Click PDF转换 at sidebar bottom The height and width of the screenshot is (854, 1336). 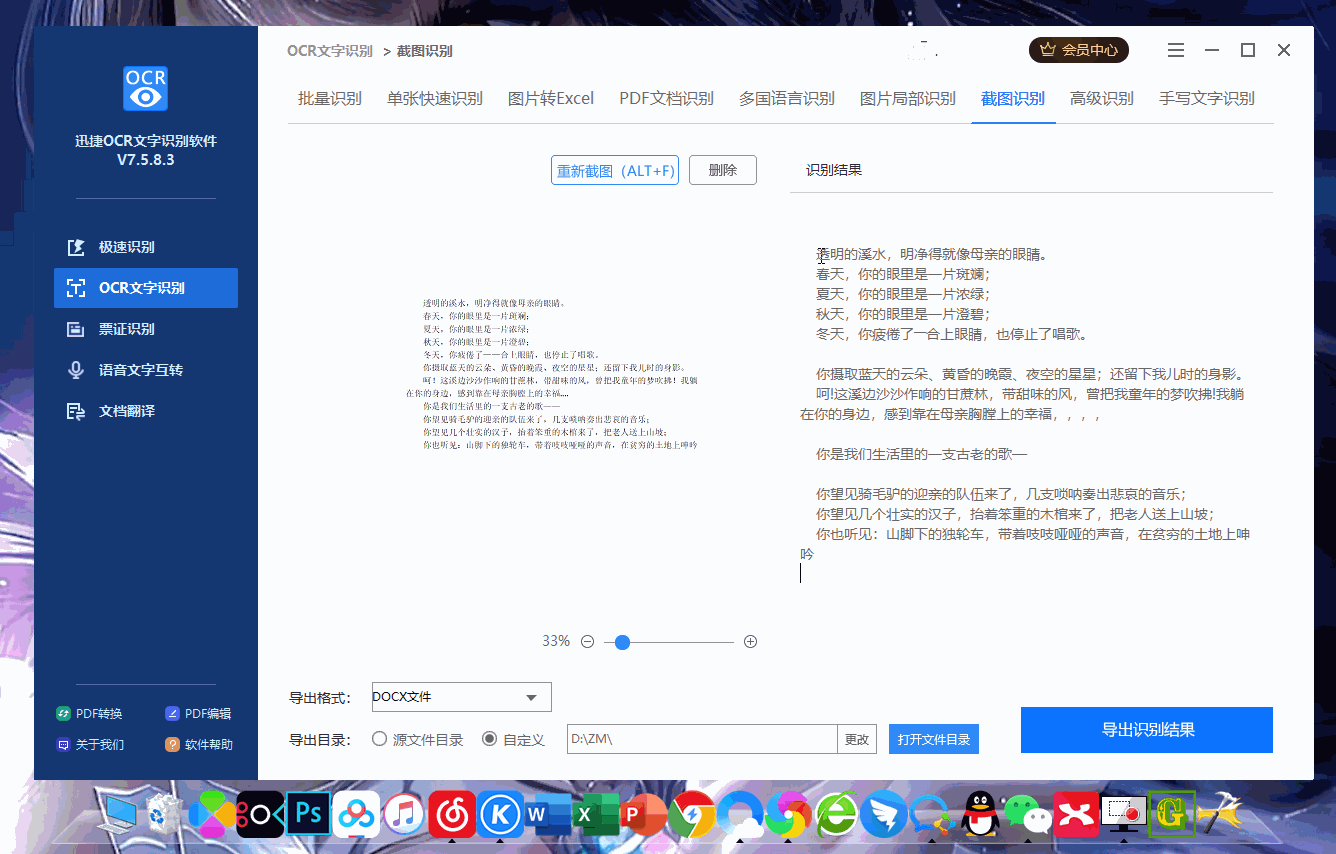point(90,713)
